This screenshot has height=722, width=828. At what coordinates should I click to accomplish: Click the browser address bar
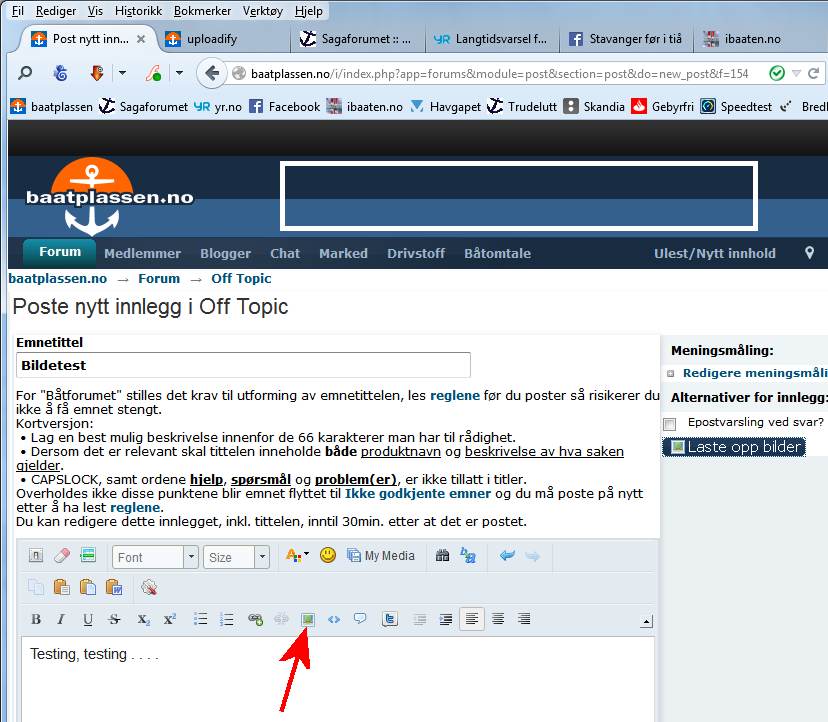point(499,73)
